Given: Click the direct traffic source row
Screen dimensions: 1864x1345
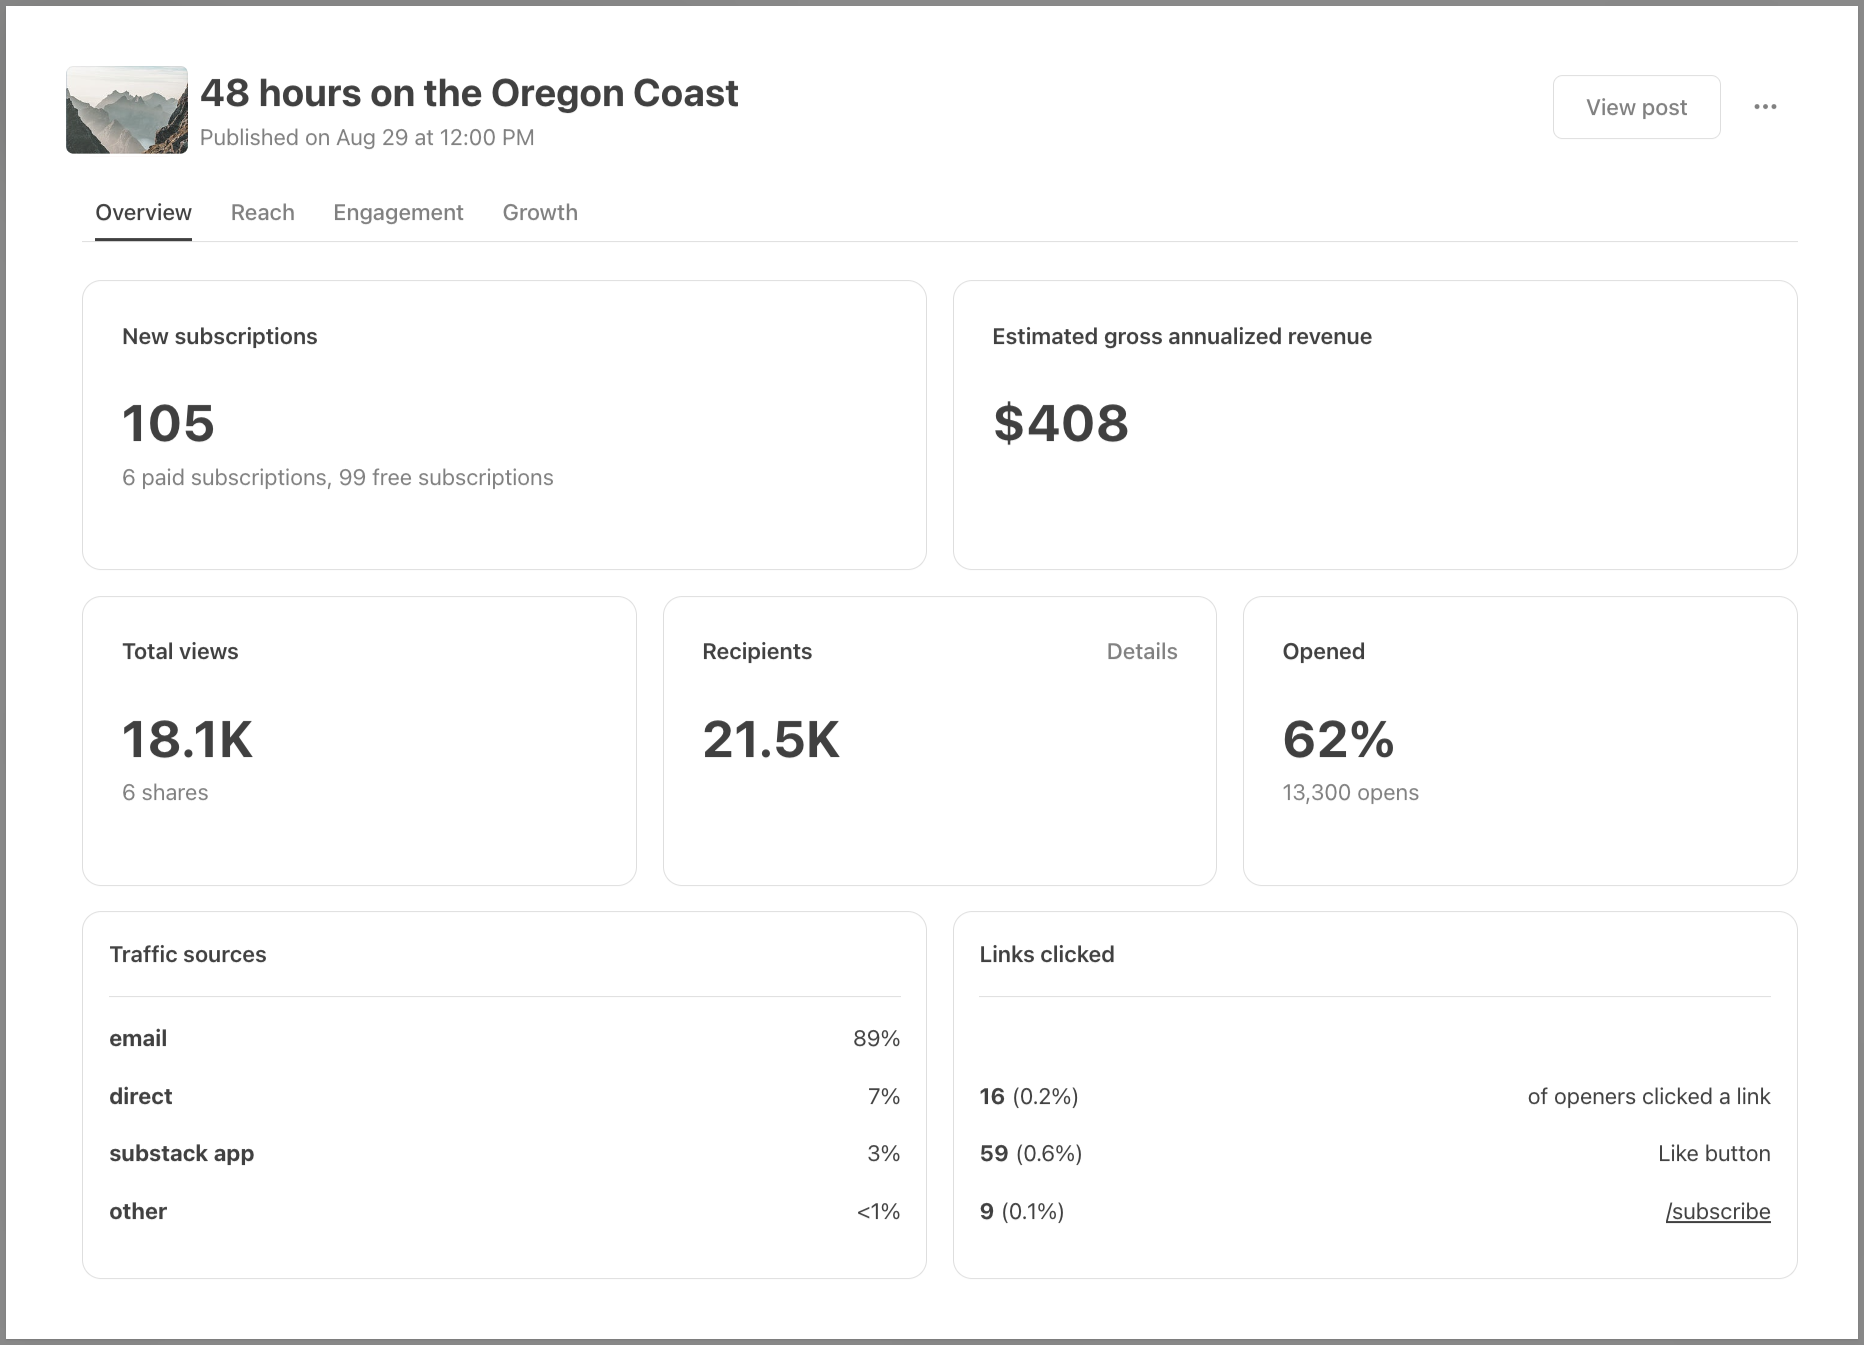Looking at the screenshot, I should pyautogui.click(x=505, y=1096).
